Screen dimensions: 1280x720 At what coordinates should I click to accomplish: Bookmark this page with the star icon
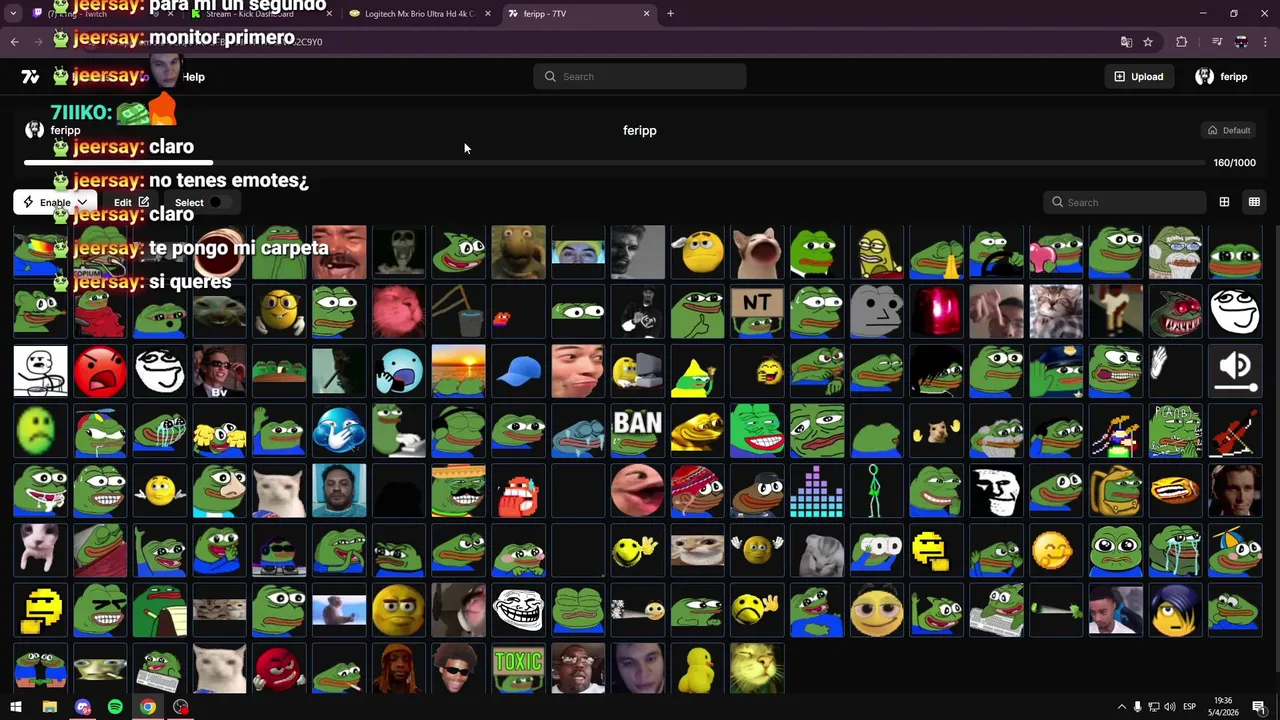[1148, 42]
